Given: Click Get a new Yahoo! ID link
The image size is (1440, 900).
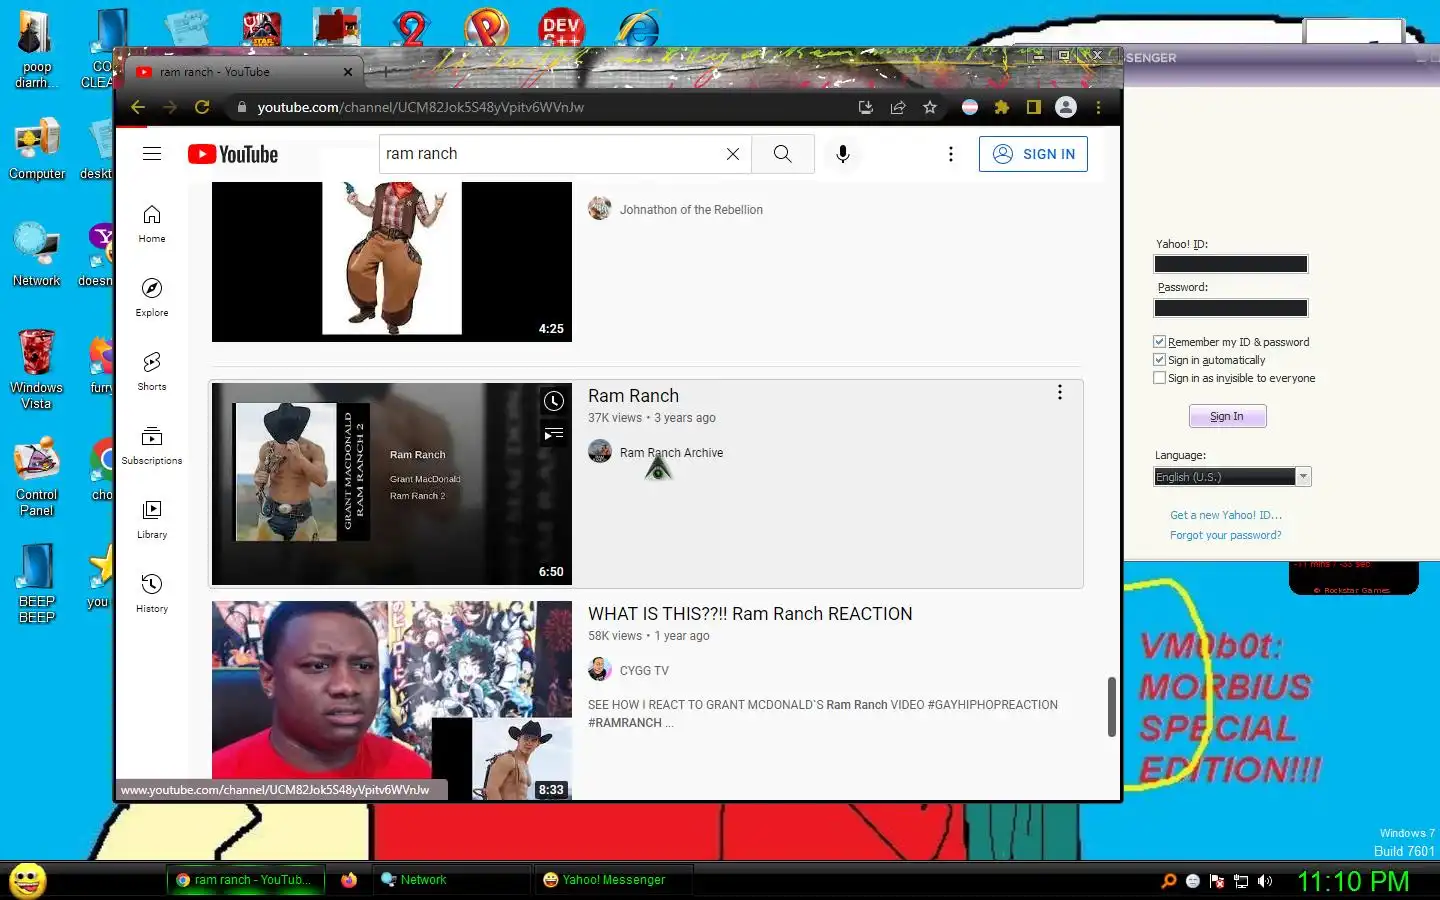Looking at the screenshot, I should click(1226, 515).
